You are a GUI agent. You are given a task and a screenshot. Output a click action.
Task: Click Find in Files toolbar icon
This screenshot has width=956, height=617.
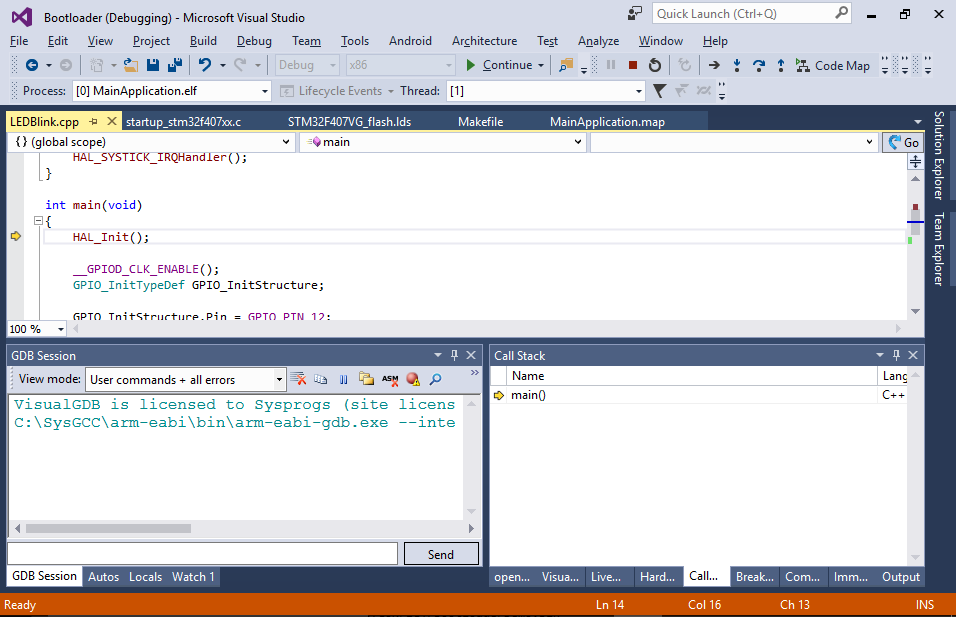point(566,65)
